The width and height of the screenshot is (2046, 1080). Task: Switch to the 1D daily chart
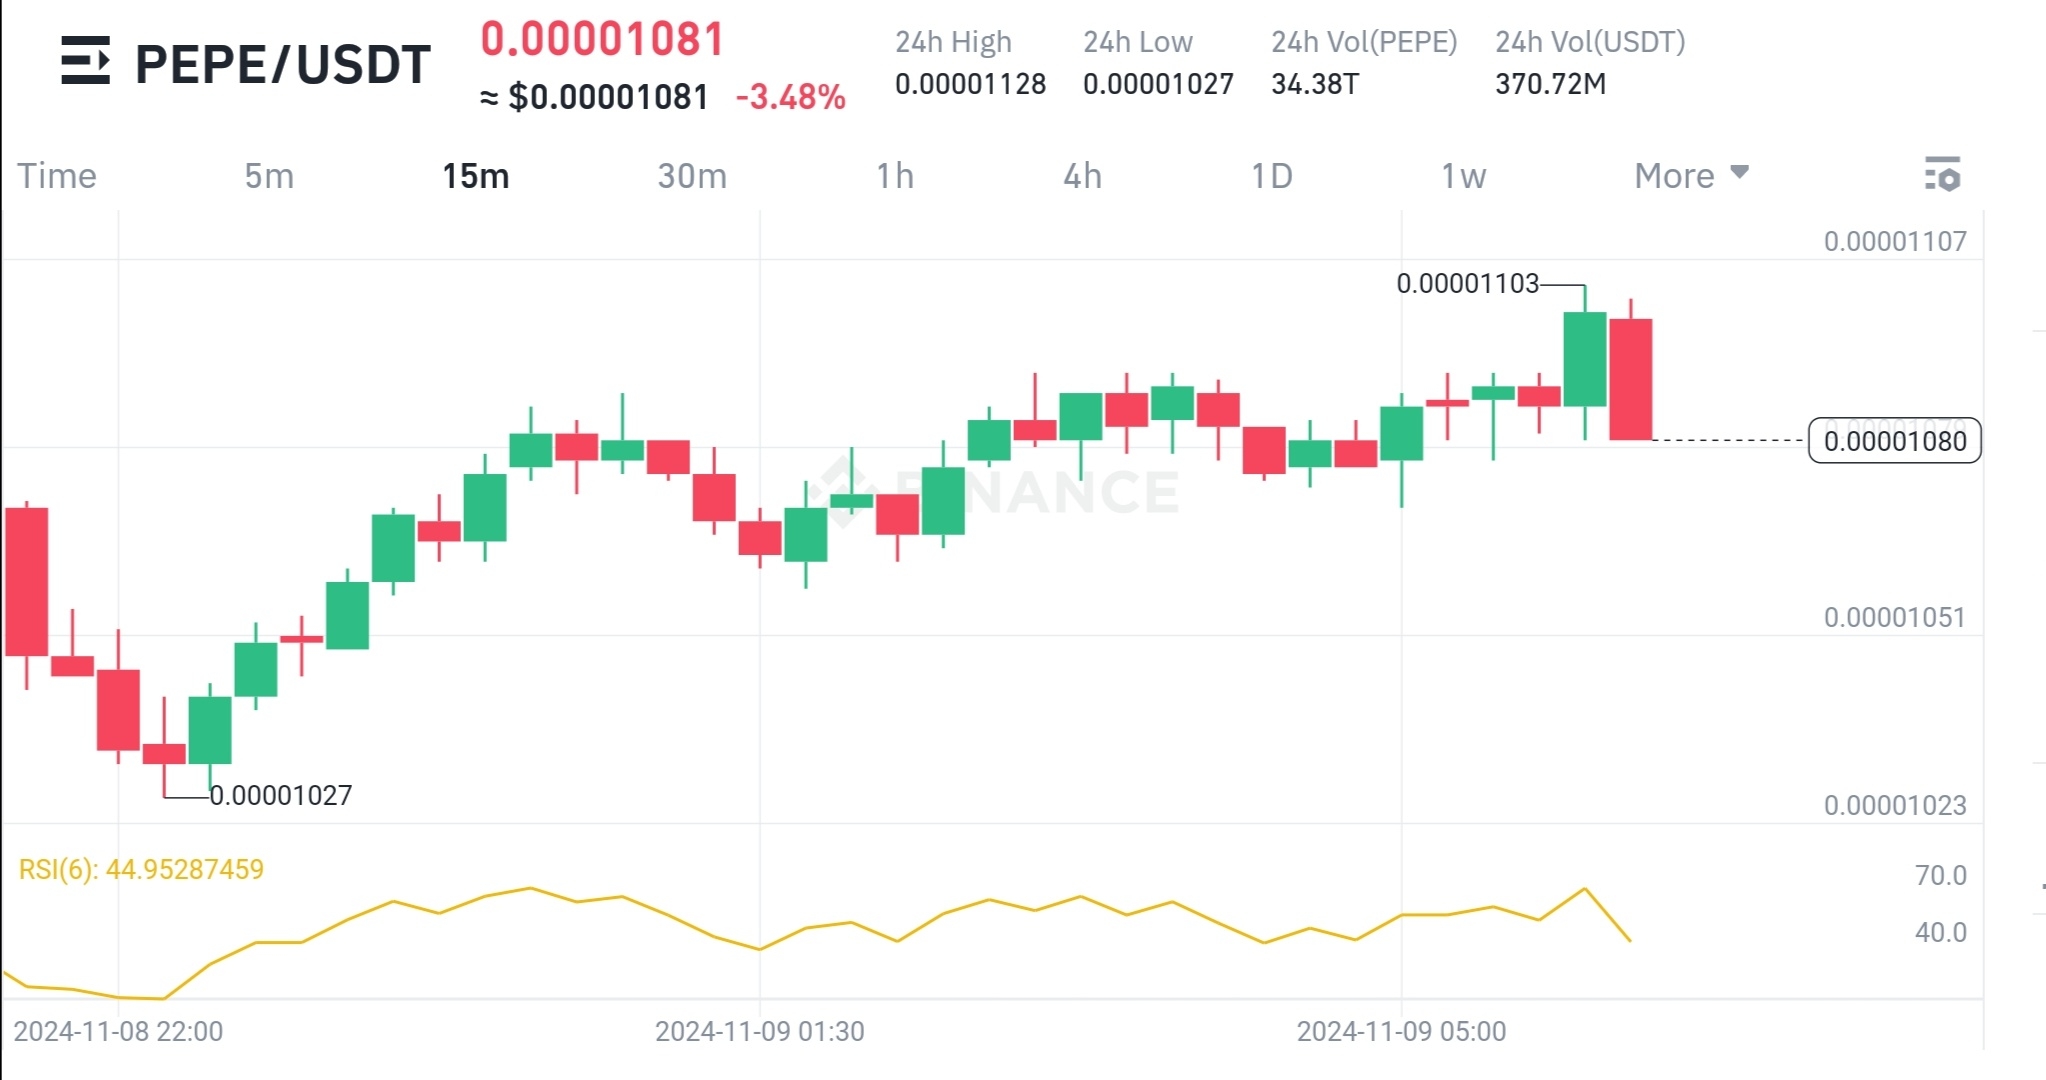click(1273, 175)
